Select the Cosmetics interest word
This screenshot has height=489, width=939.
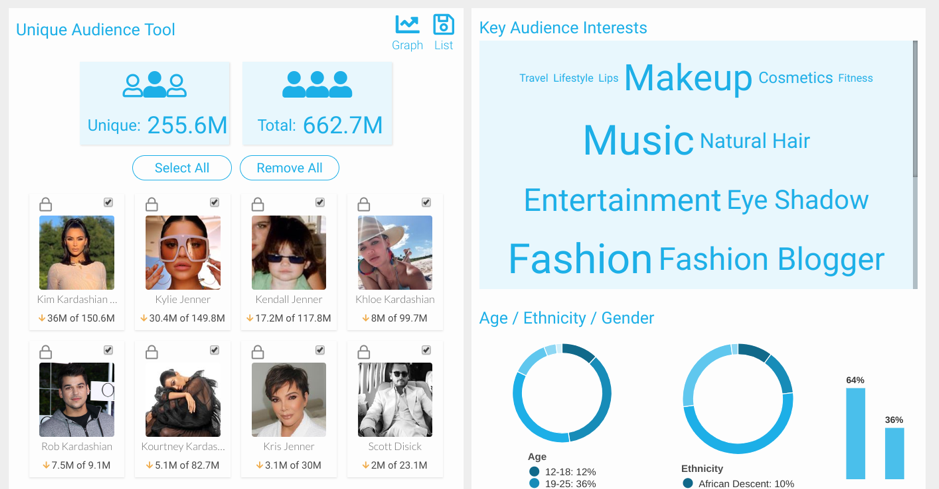point(795,78)
